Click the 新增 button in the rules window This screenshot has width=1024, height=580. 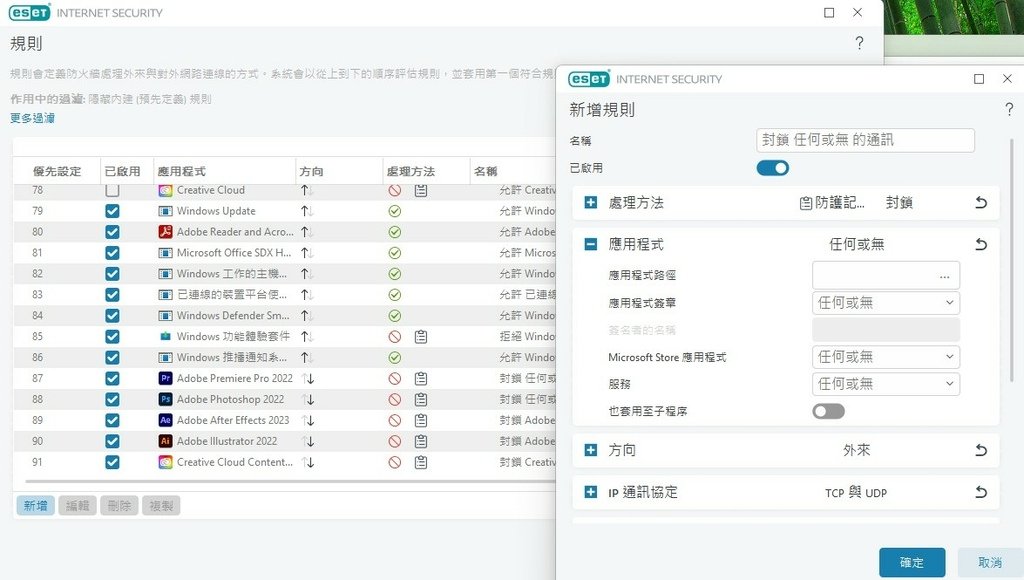(35, 506)
